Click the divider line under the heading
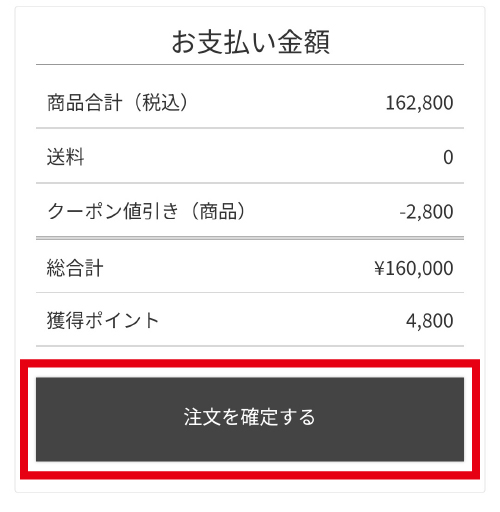 tap(250, 64)
